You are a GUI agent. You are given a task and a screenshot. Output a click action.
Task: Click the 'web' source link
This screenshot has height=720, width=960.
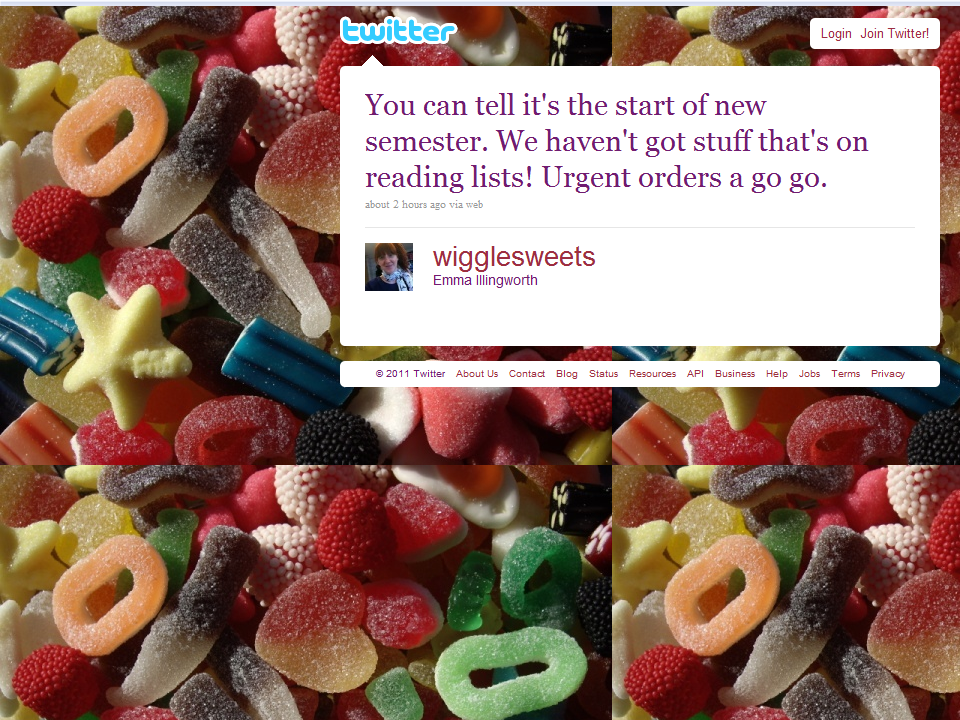click(474, 204)
